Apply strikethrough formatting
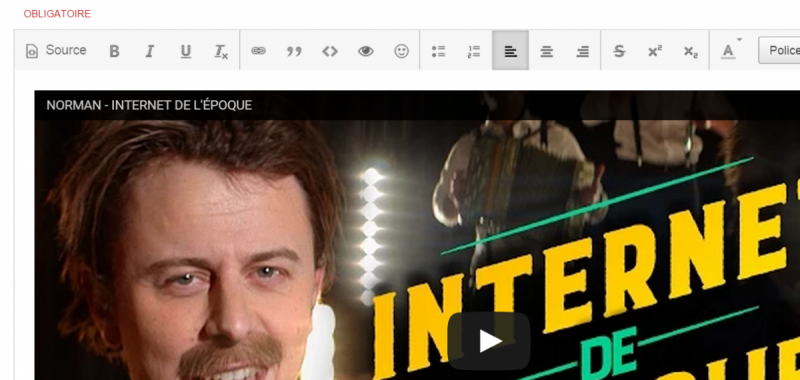800x380 pixels. [619, 50]
